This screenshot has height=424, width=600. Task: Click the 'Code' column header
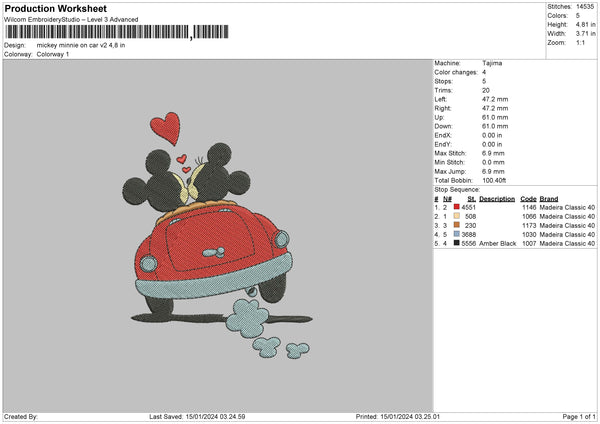click(x=528, y=199)
